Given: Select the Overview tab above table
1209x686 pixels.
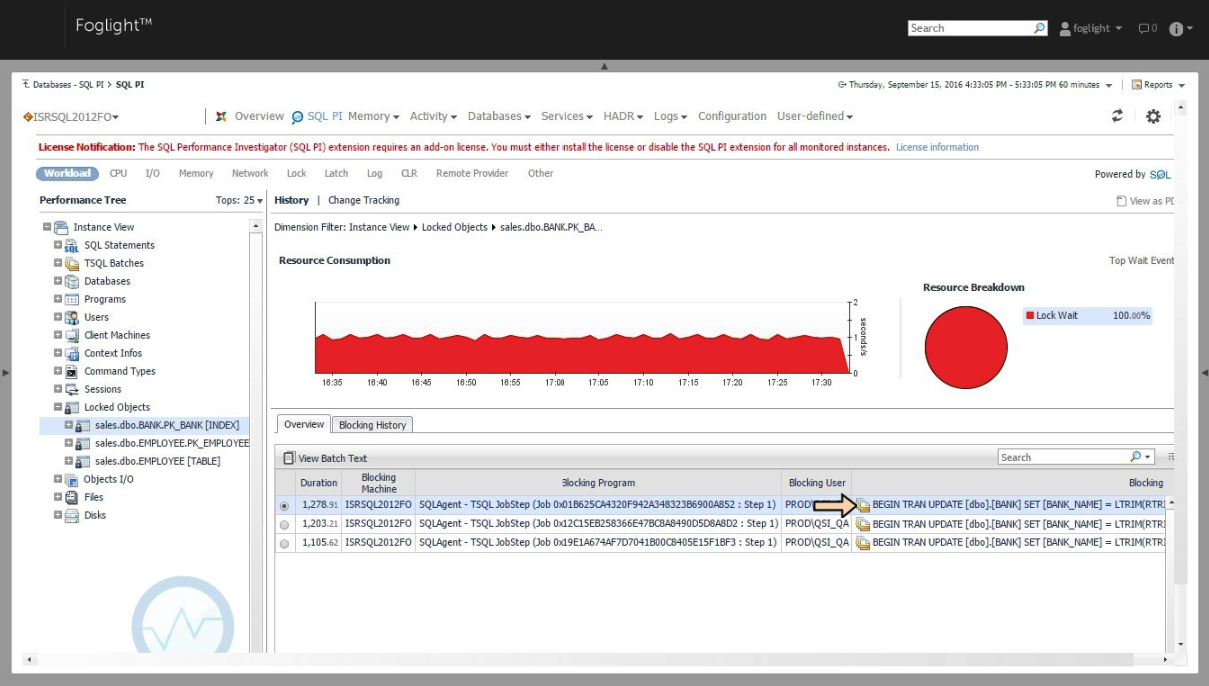Looking at the screenshot, I should tap(304, 424).
